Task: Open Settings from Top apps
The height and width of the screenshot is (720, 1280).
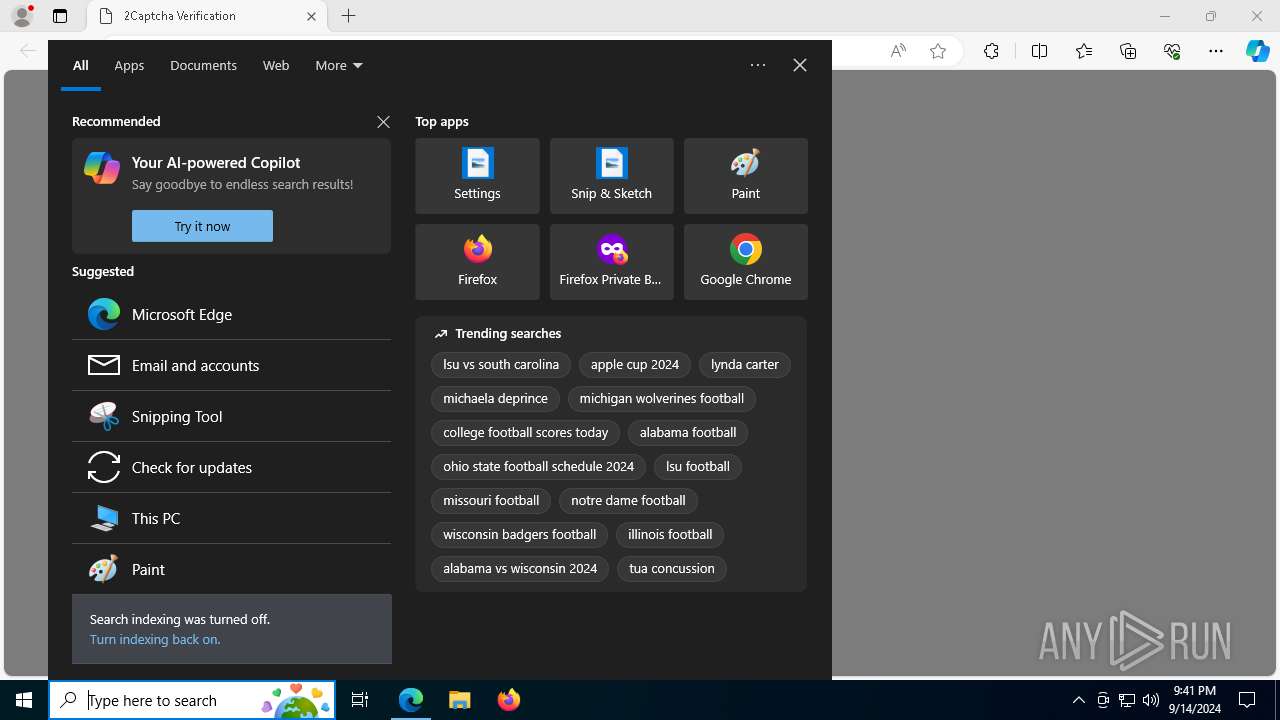Action: (477, 176)
